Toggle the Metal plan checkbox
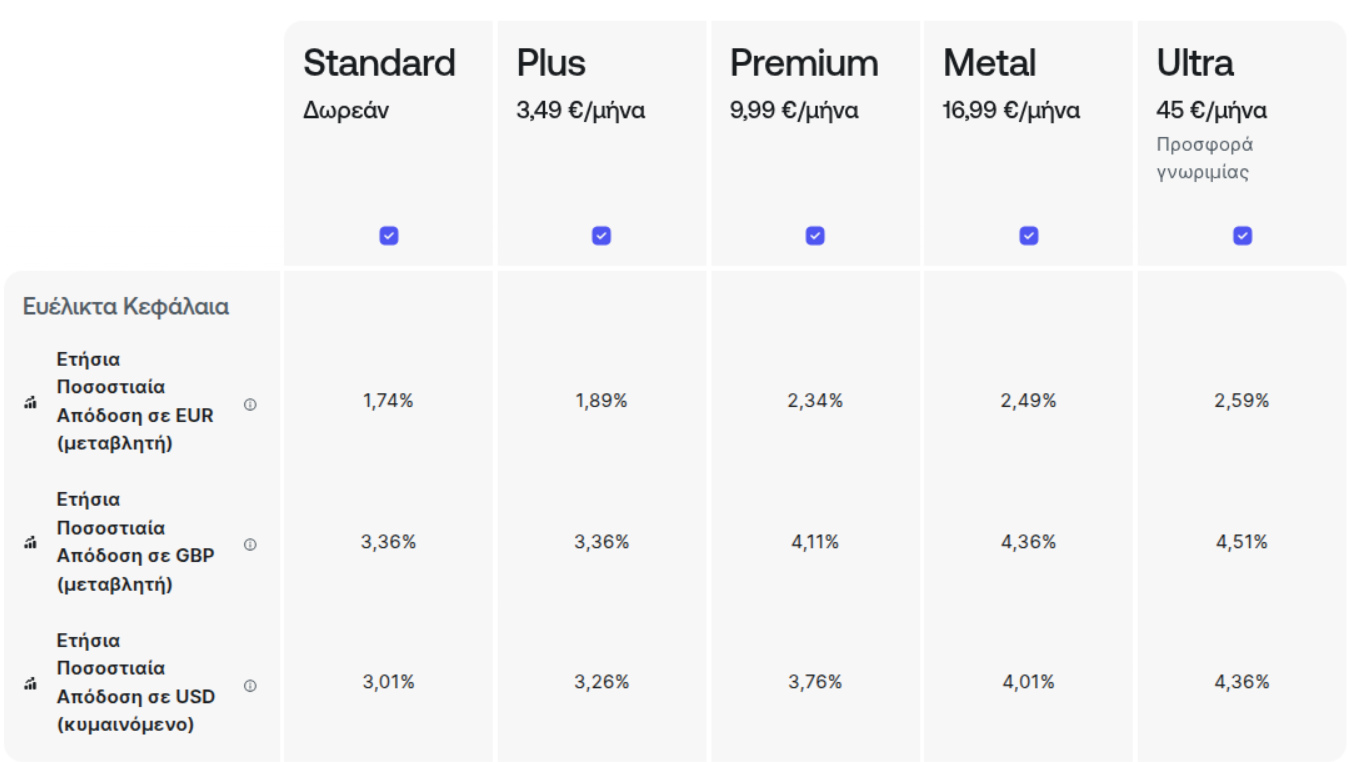Screen dimensions: 1357x762 [x=1028, y=236]
